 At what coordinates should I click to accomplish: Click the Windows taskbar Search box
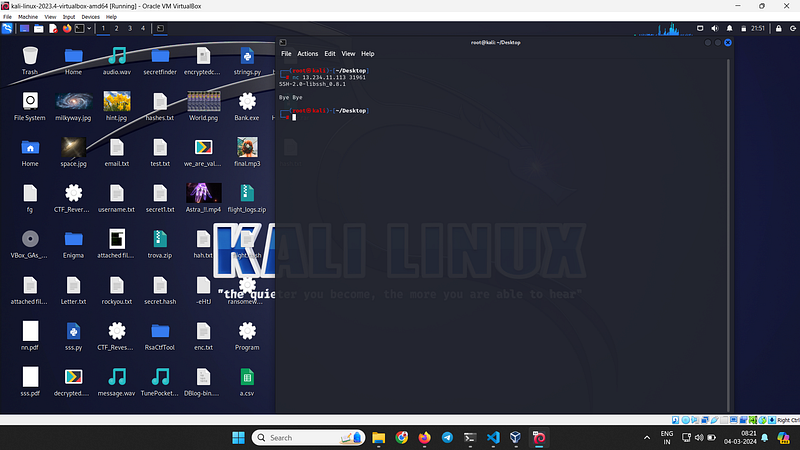(x=309, y=438)
